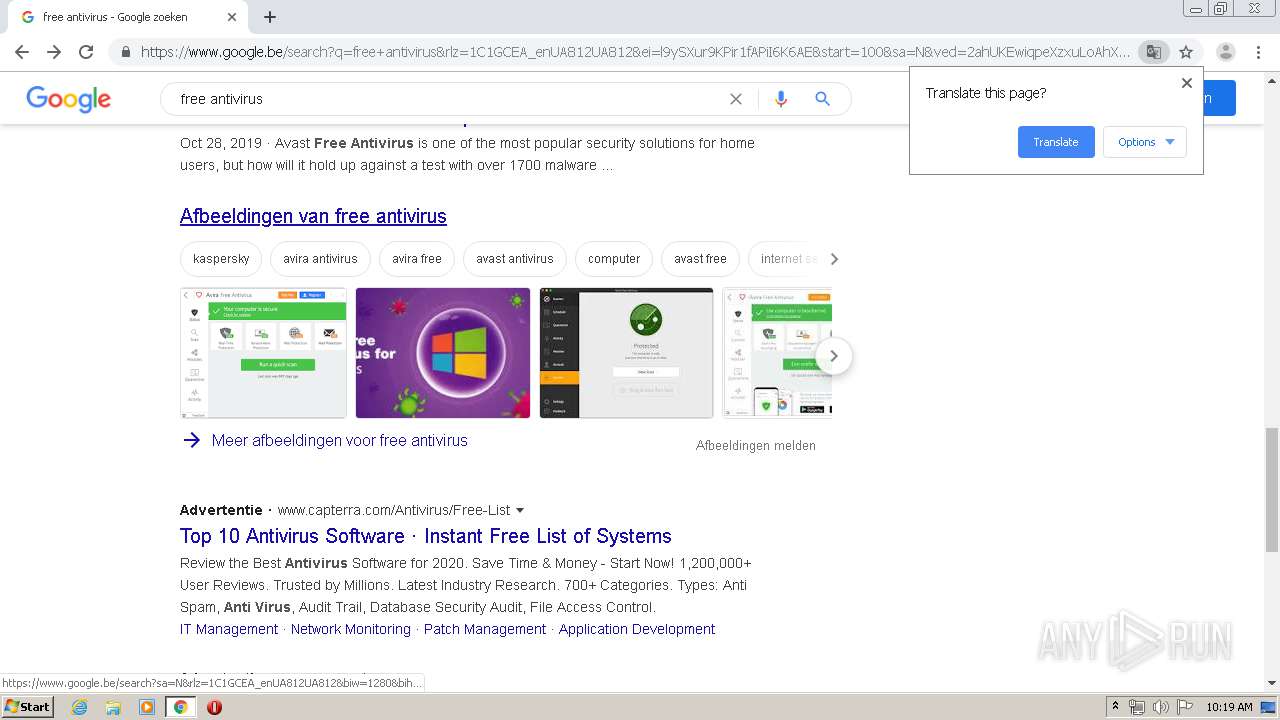Reload the current page
The image size is (1280, 720).
click(x=86, y=52)
